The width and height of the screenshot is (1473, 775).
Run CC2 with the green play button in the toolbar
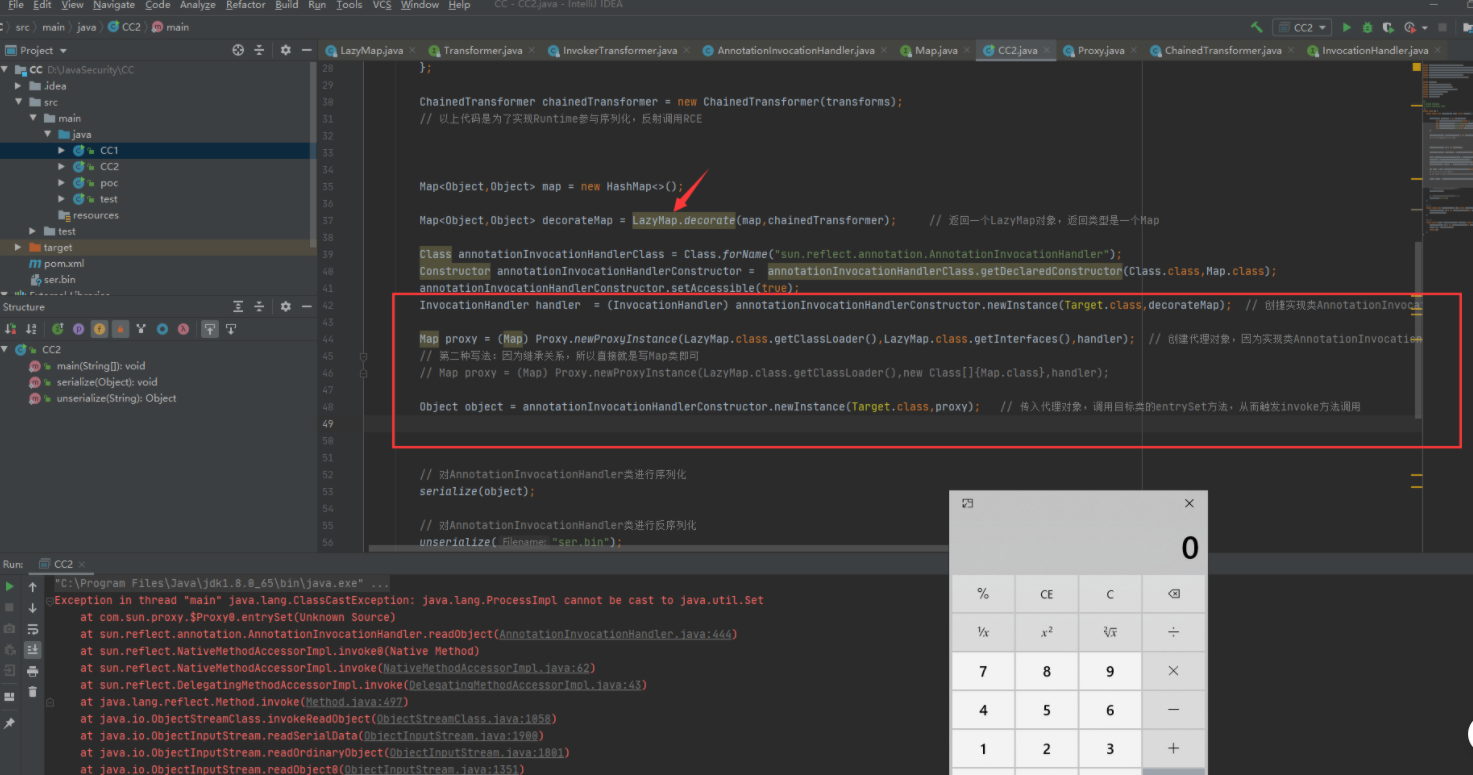(1347, 27)
